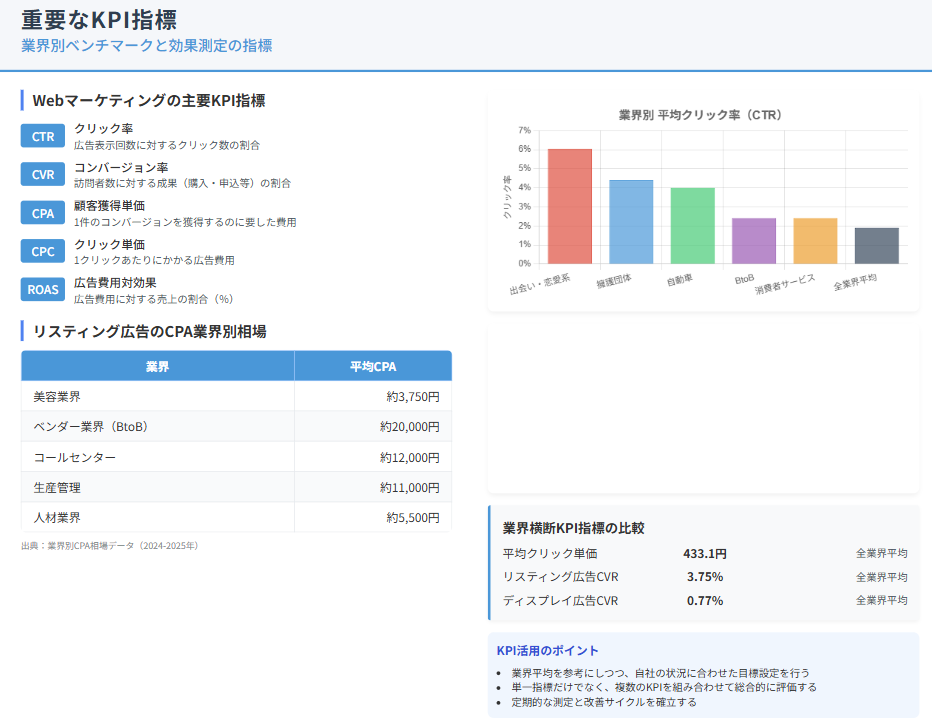Click the 約5,500円 value for 人材業界

coord(413,518)
